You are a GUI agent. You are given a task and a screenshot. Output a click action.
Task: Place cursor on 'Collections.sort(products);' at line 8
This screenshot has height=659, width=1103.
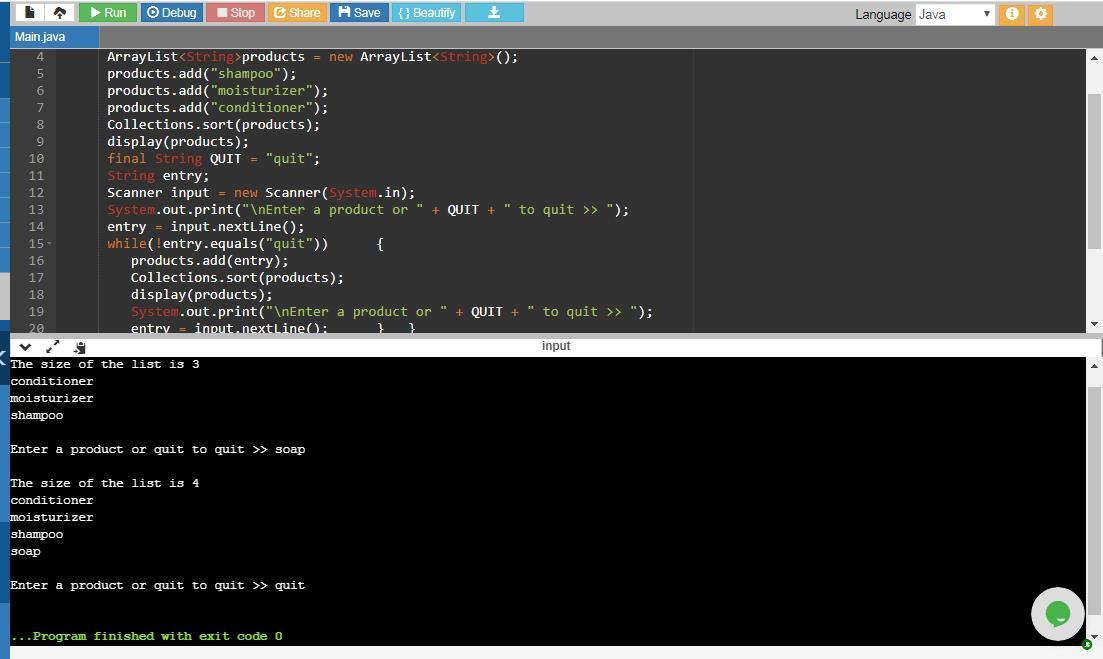pos(213,124)
